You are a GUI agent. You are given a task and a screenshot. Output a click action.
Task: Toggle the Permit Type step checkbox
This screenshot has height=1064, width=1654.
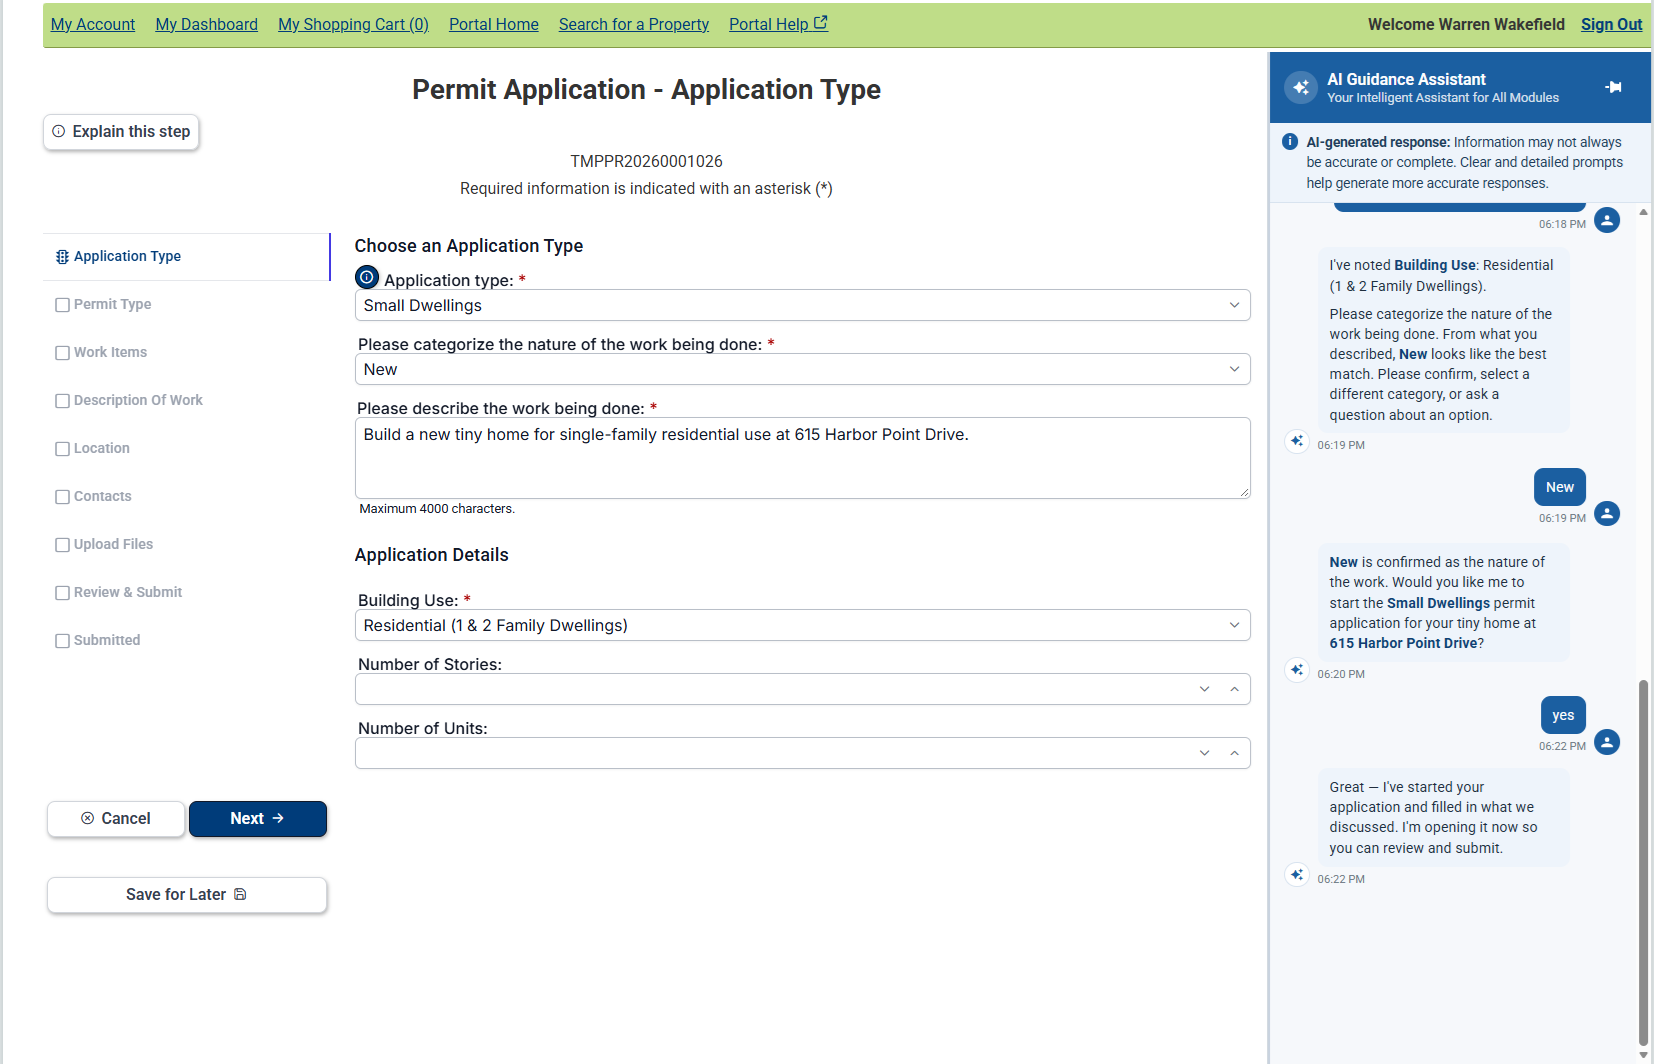pos(62,305)
